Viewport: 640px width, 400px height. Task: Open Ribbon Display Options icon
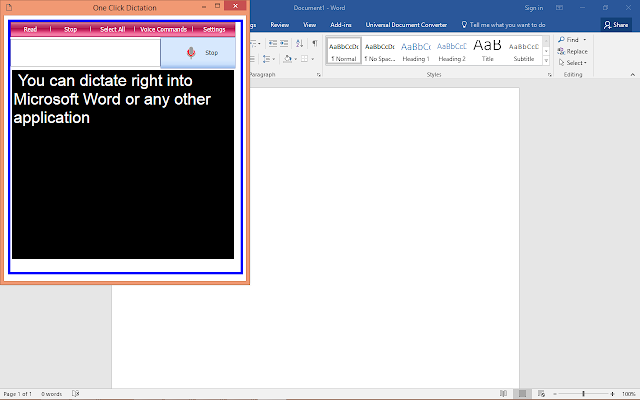pos(560,8)
